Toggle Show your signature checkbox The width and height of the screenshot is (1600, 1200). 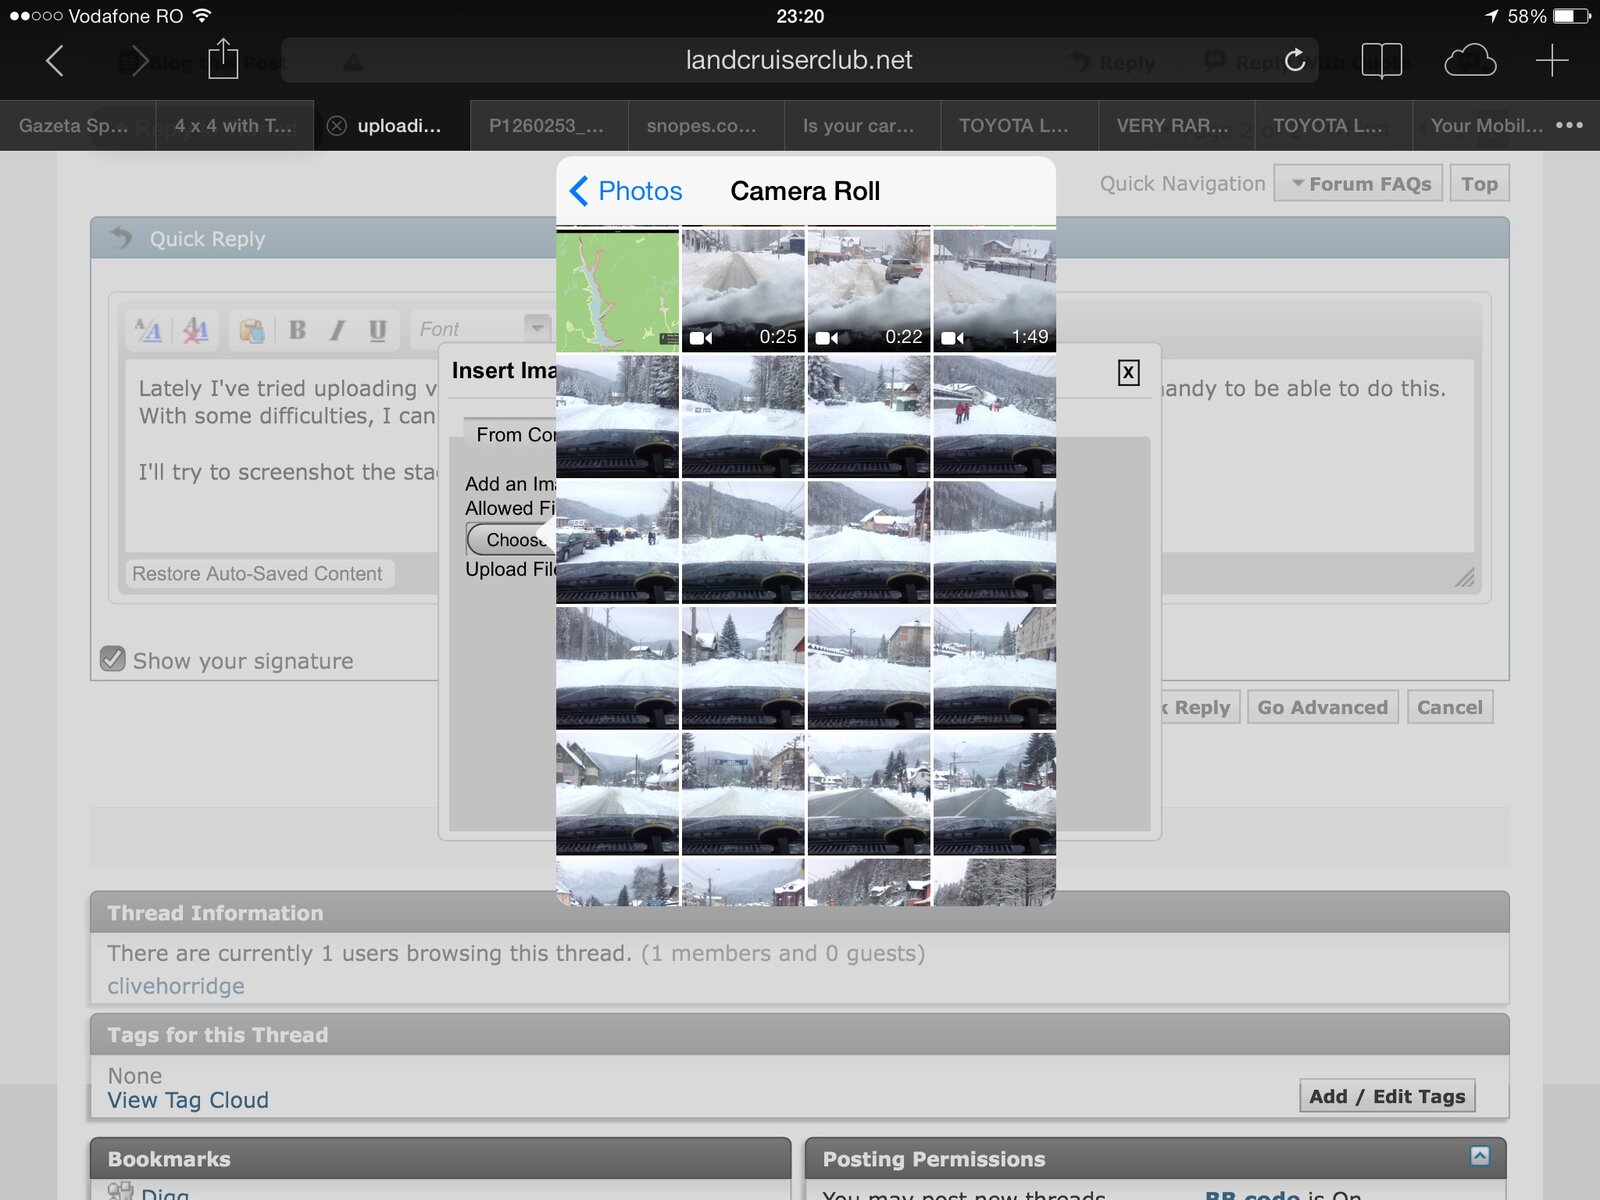[113, 660]
